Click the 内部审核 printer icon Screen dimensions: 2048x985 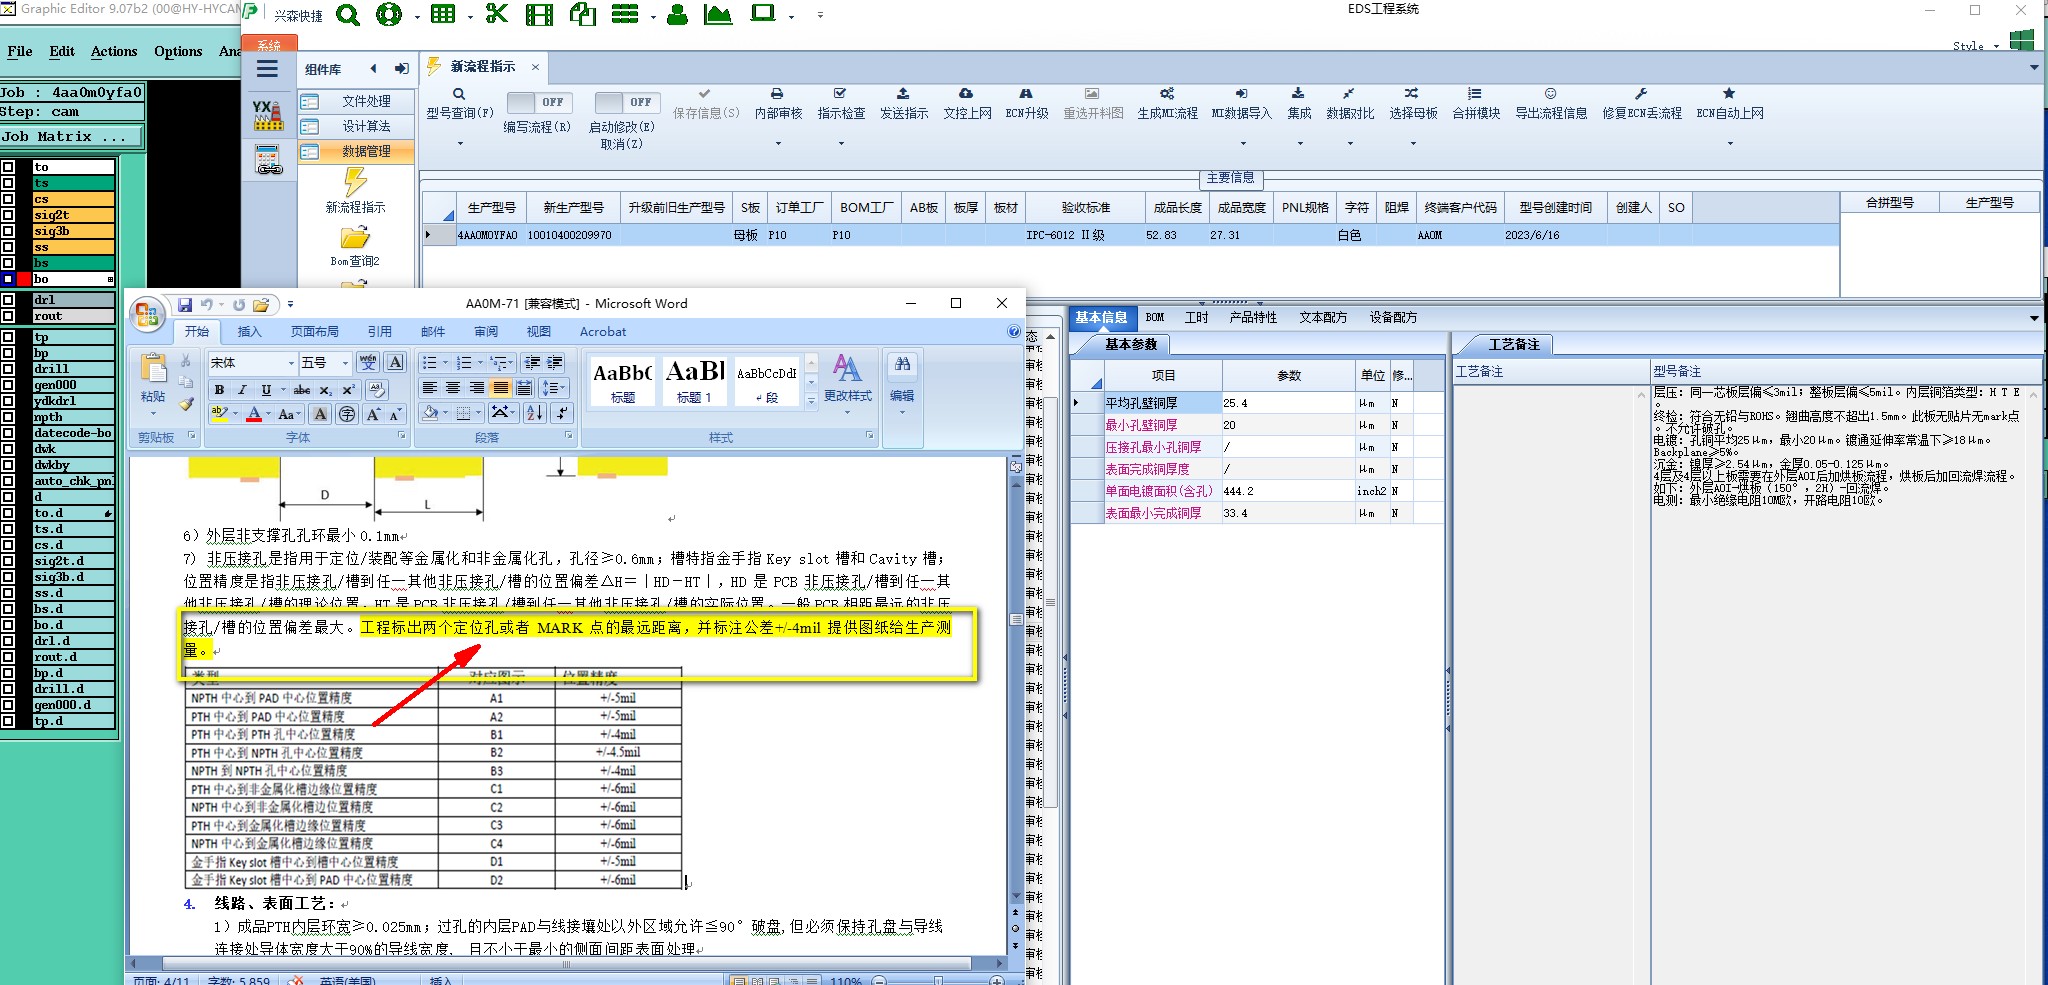777,93
